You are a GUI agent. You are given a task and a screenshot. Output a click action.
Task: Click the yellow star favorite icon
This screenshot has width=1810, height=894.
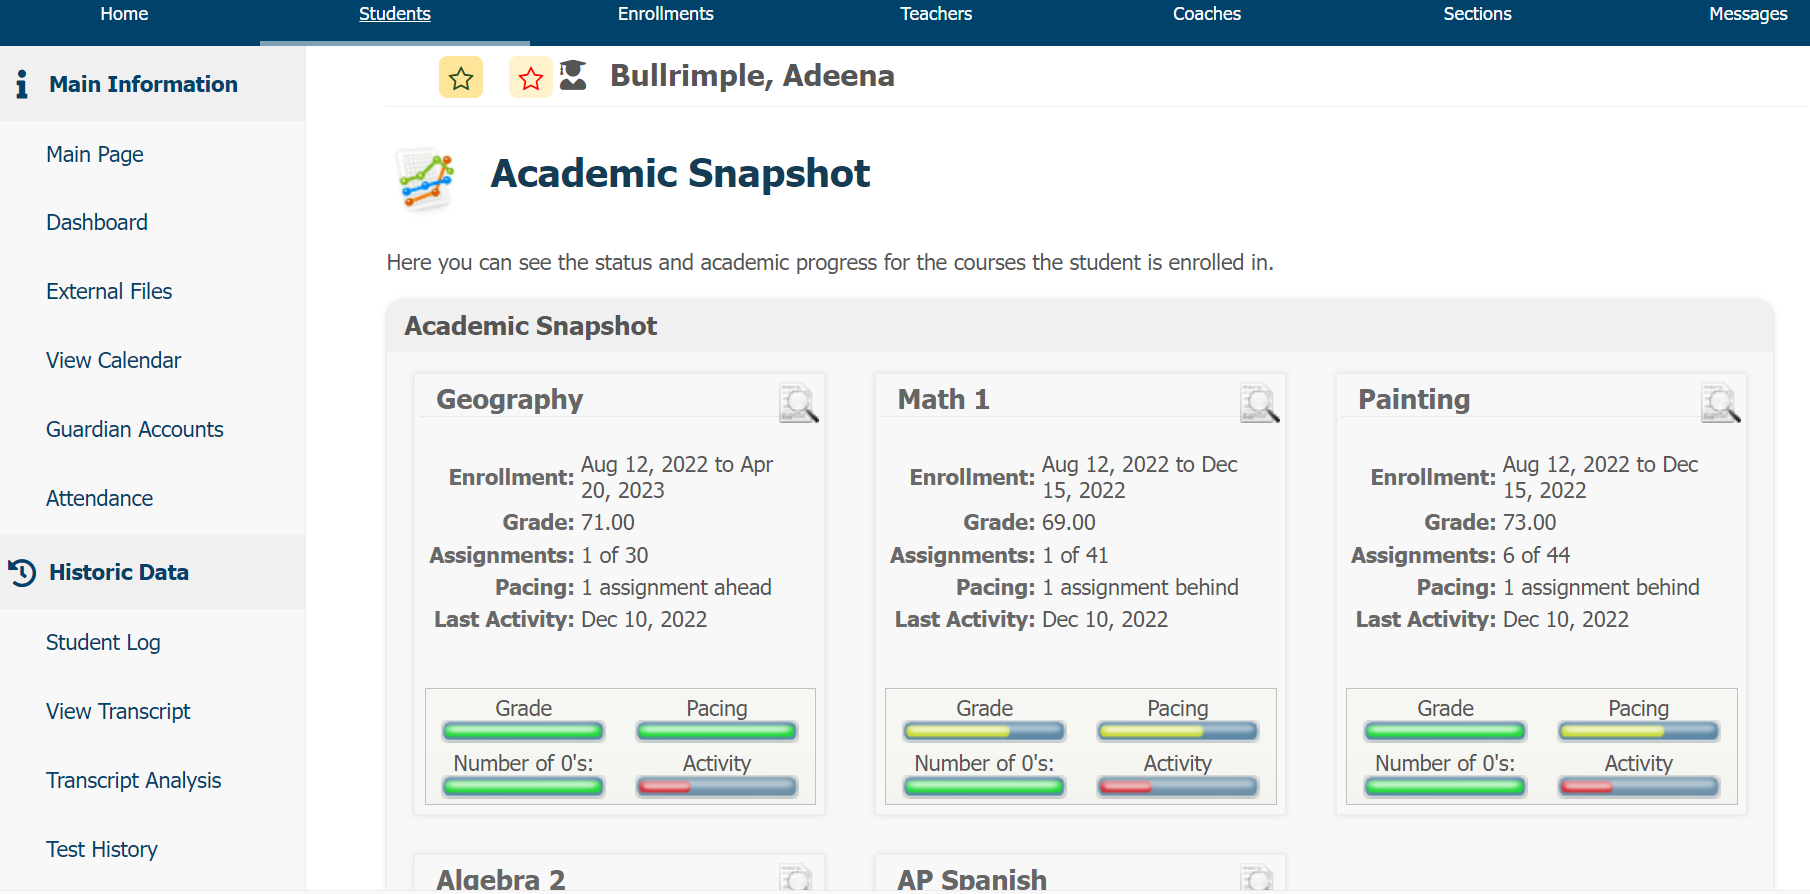coord(461,78)
